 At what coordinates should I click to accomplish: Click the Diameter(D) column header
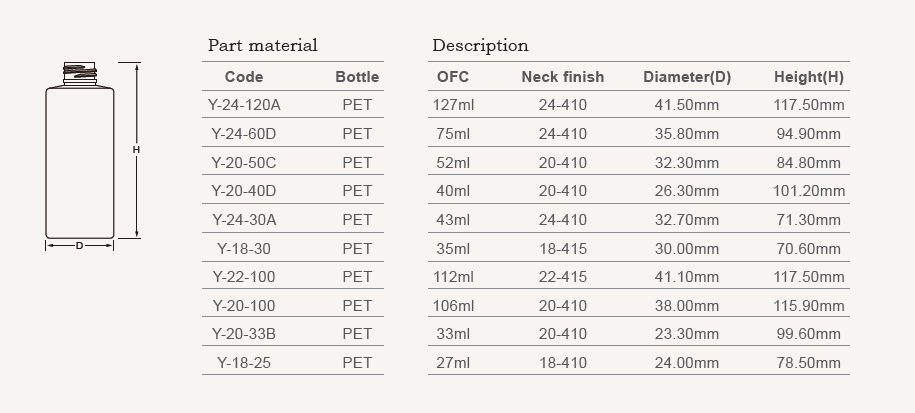(x=687, y=77)
